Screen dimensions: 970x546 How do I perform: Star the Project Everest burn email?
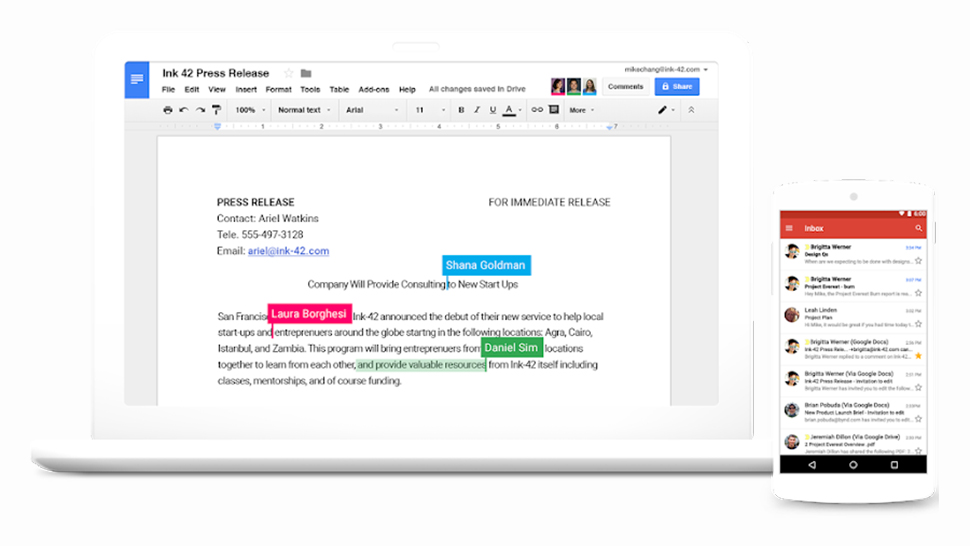point(919,293)
